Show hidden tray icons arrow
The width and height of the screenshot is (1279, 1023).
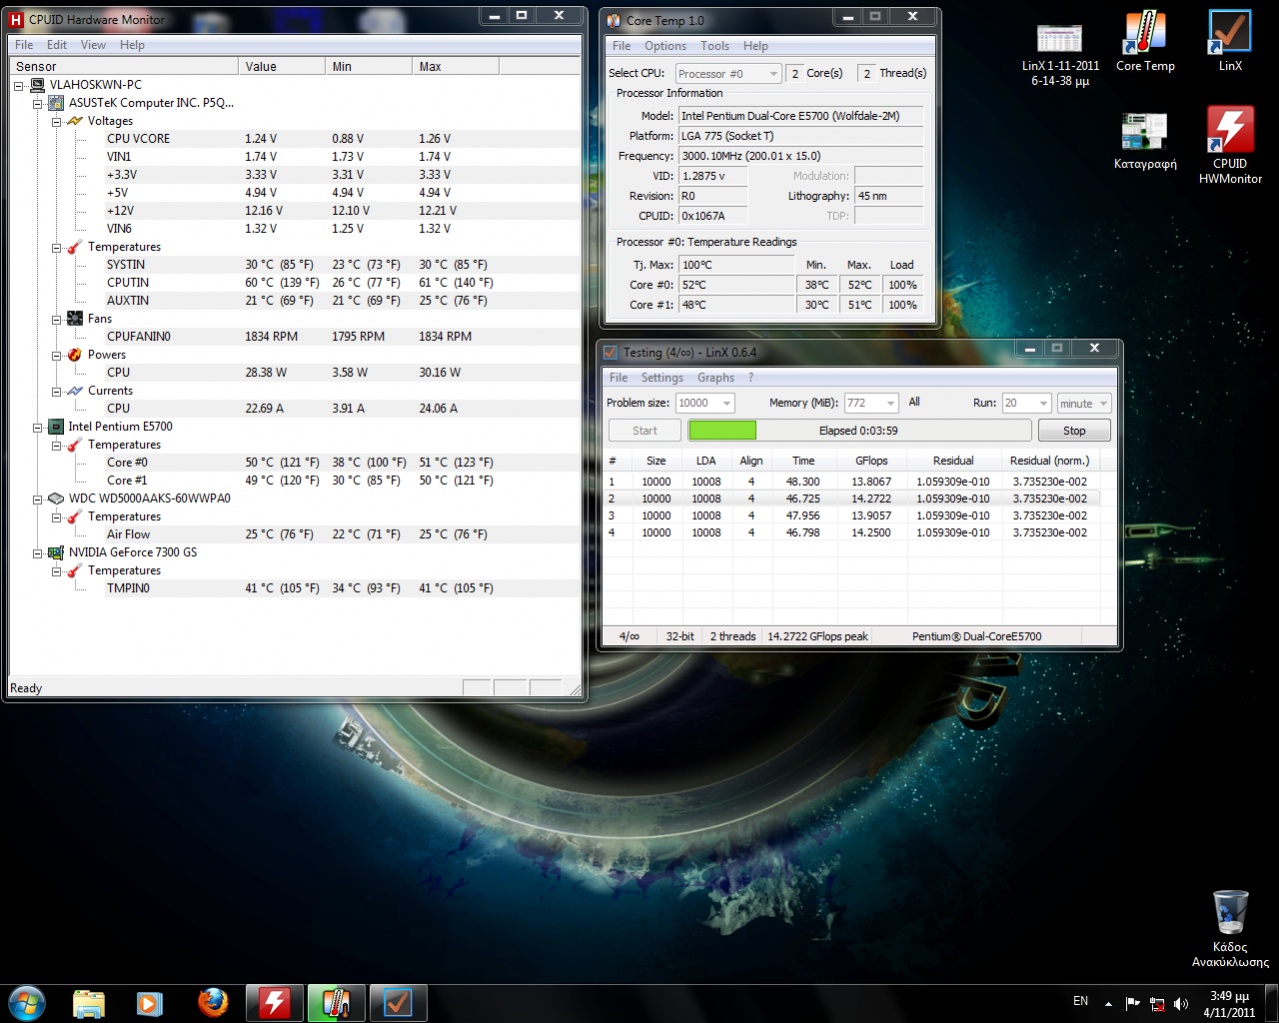(1108, 1003)
